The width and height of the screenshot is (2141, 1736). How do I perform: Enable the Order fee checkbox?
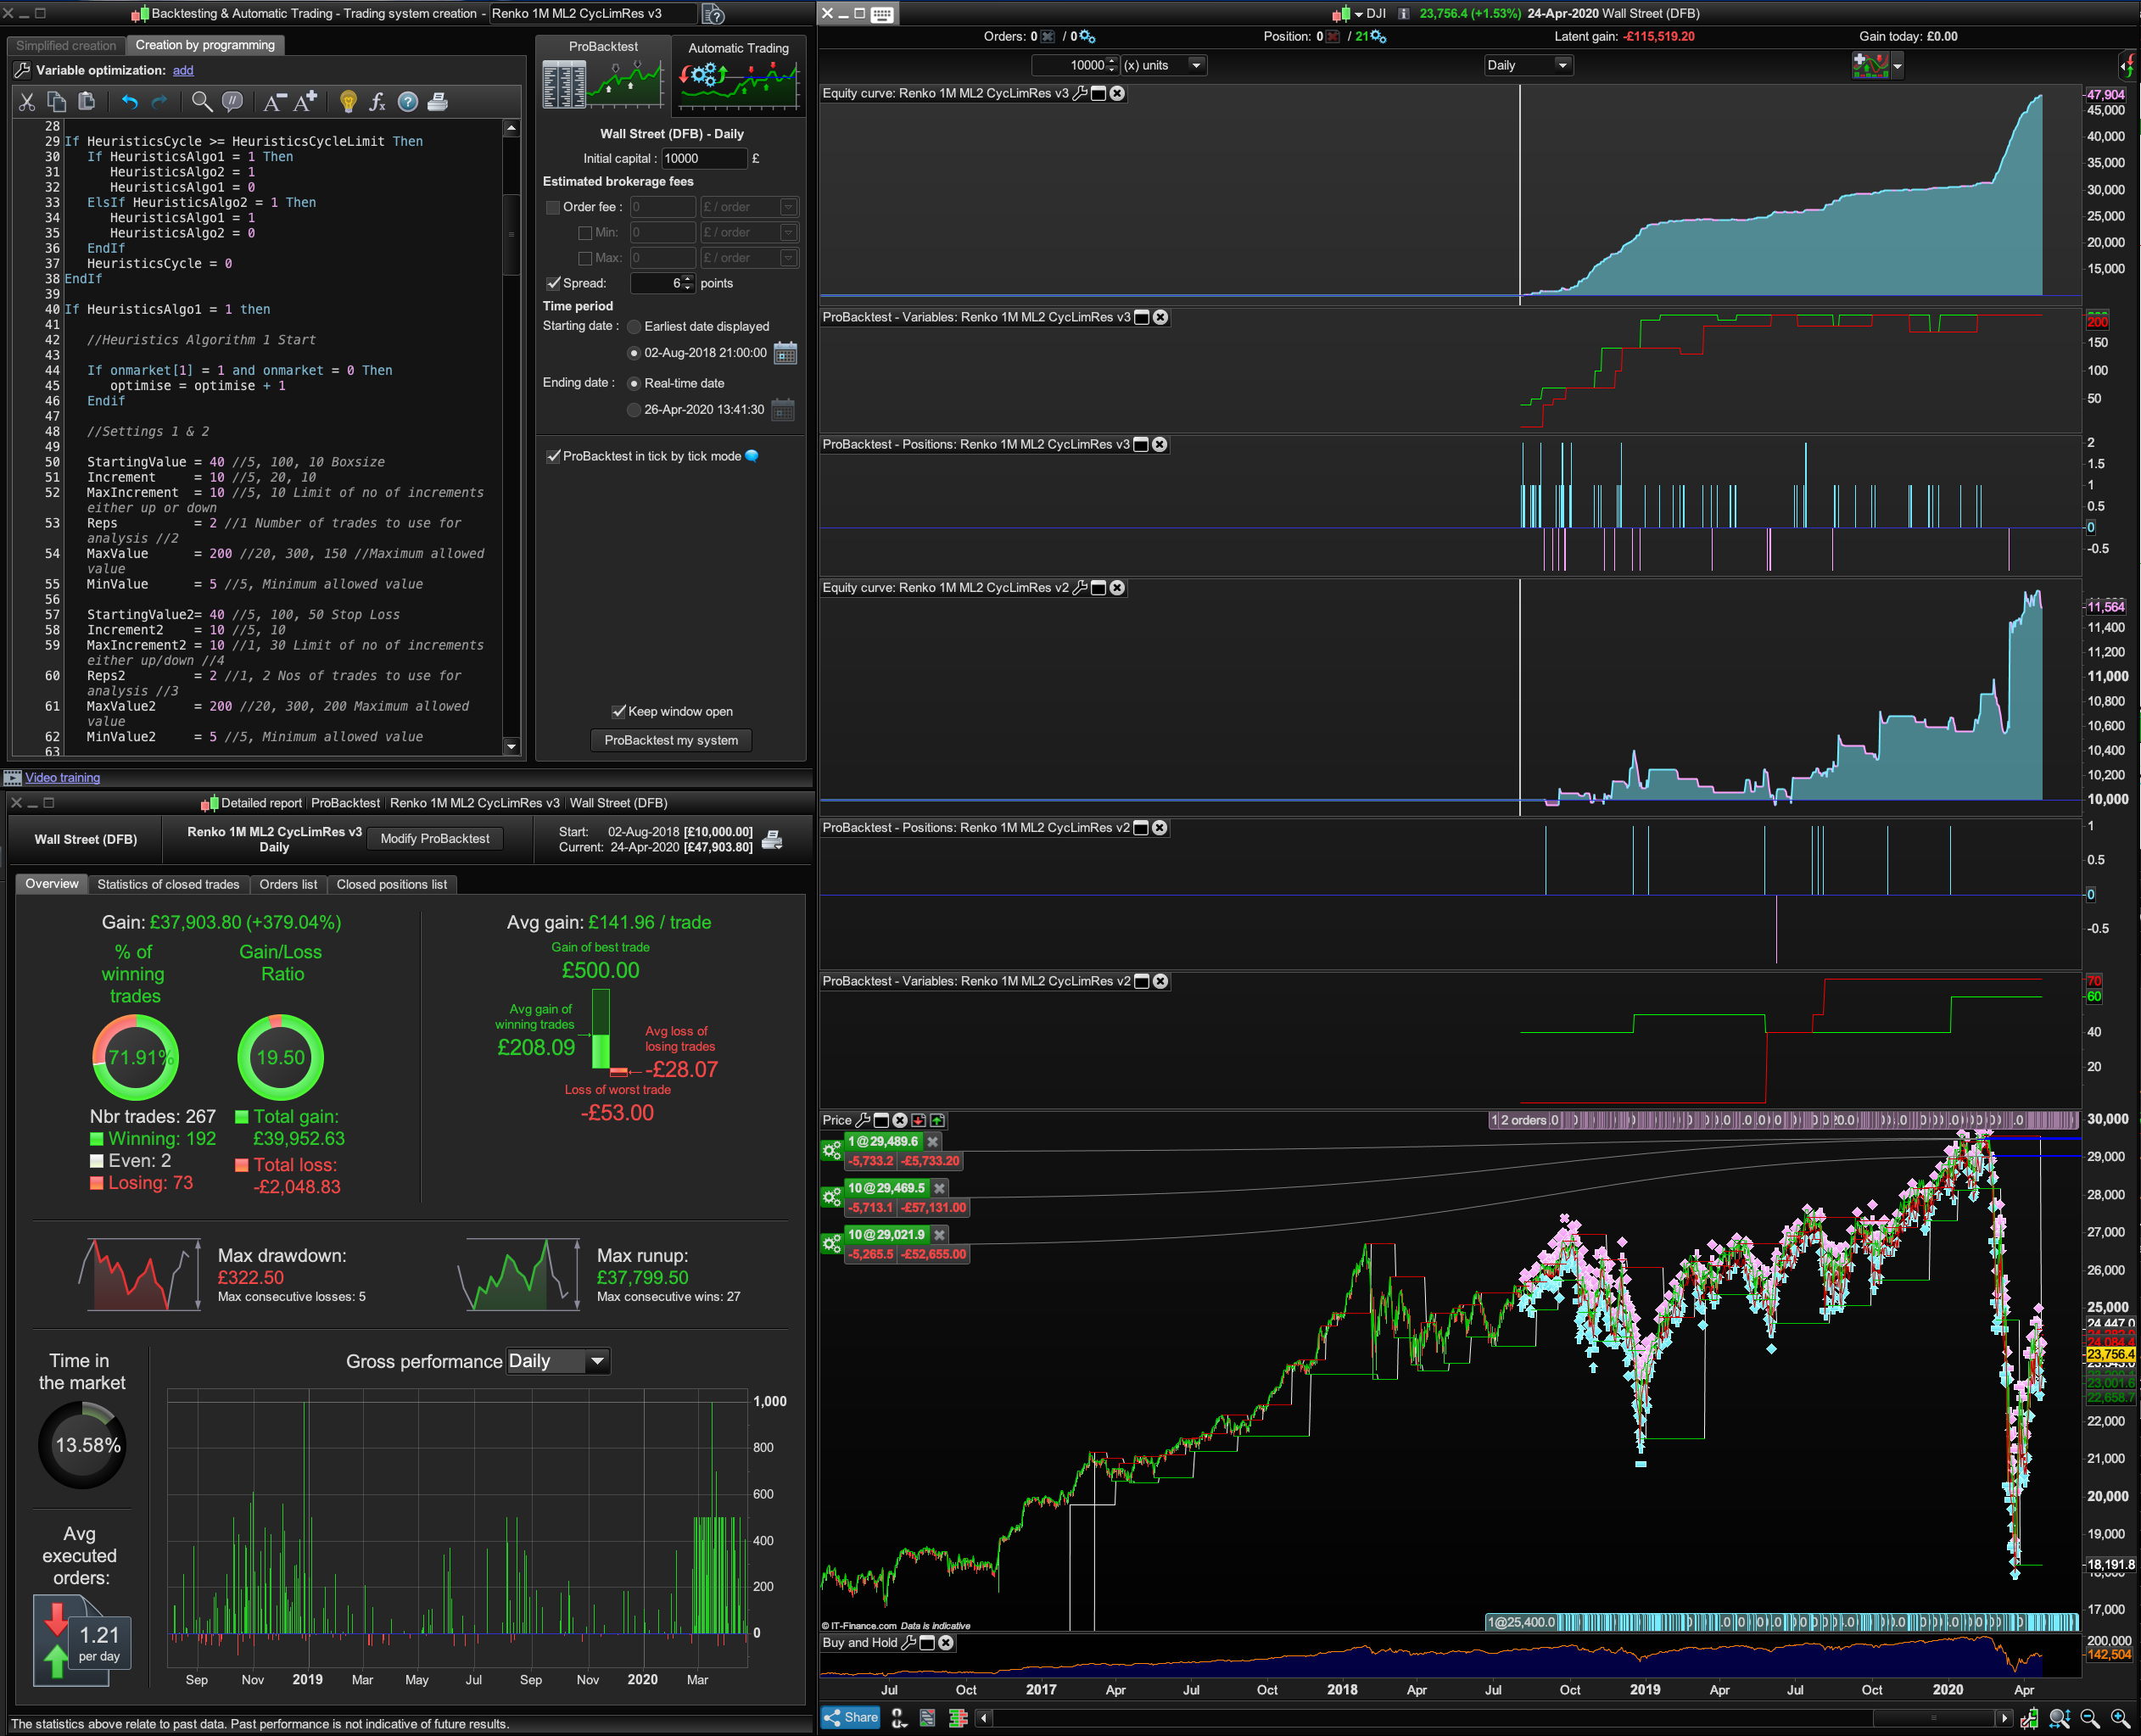point(552,207)
